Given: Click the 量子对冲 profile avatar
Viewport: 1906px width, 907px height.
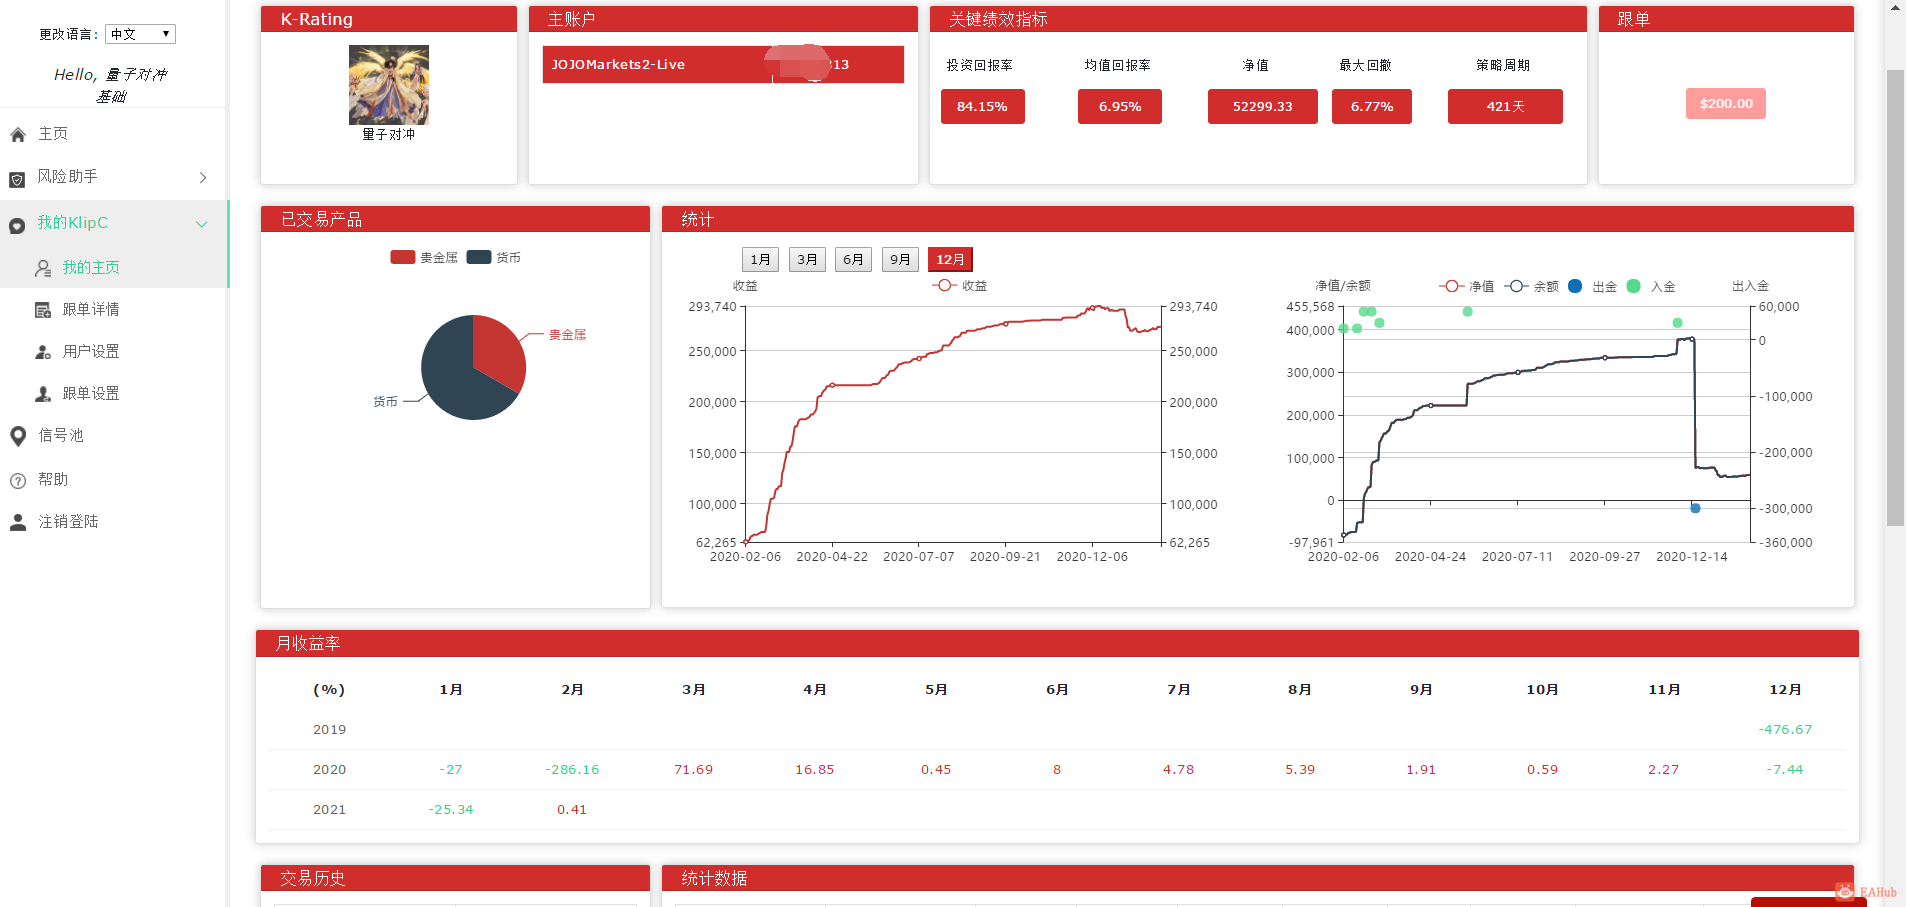Looking at the screenshot, I should click(389, 85).
